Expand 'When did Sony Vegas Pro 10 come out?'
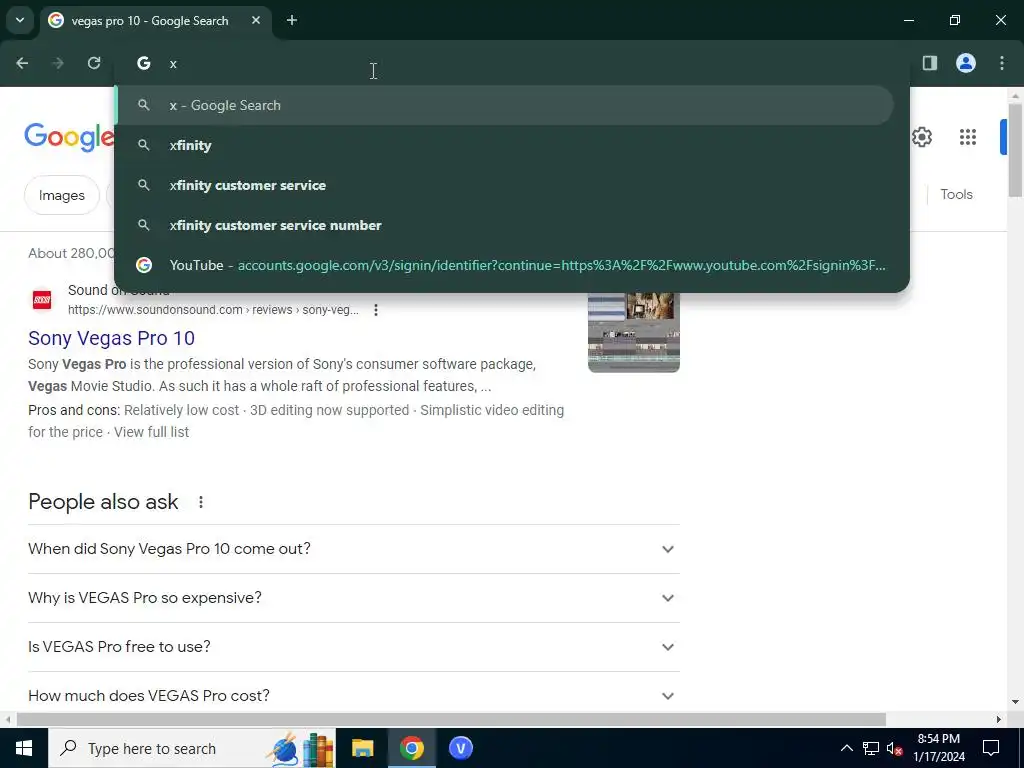The image size is (1024, 768). [353, 549]
